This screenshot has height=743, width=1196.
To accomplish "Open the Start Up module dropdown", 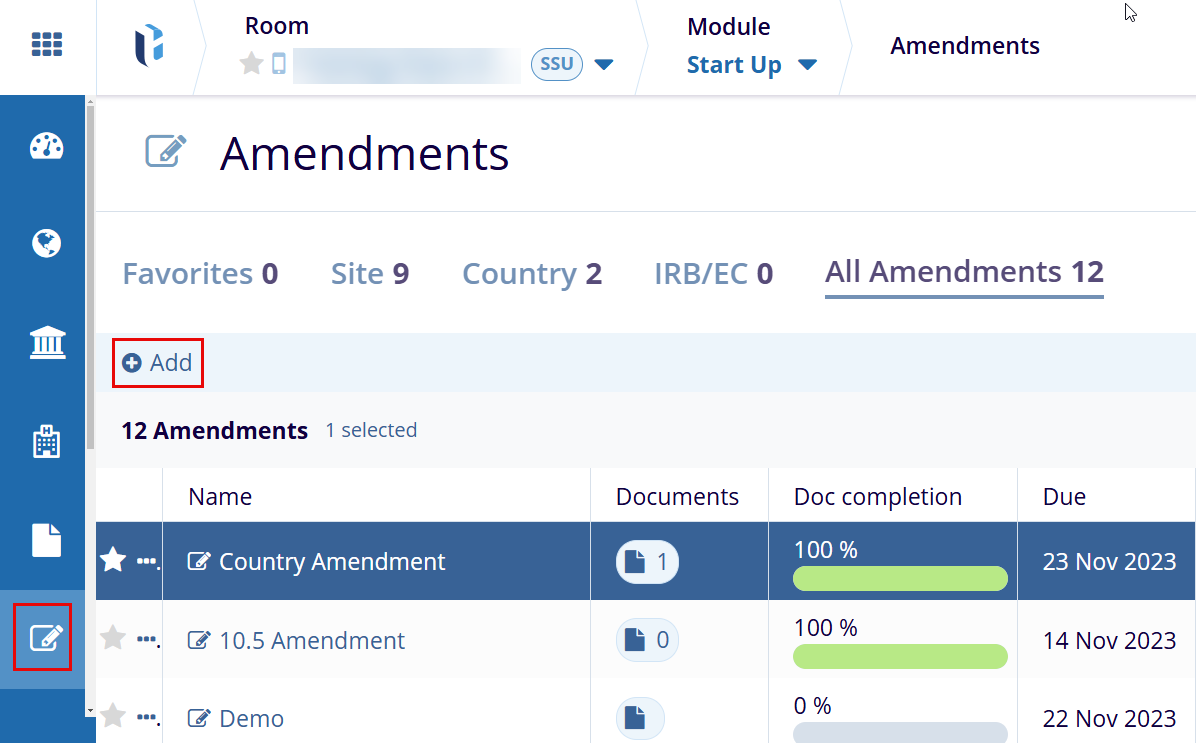I will pos(806,65).
